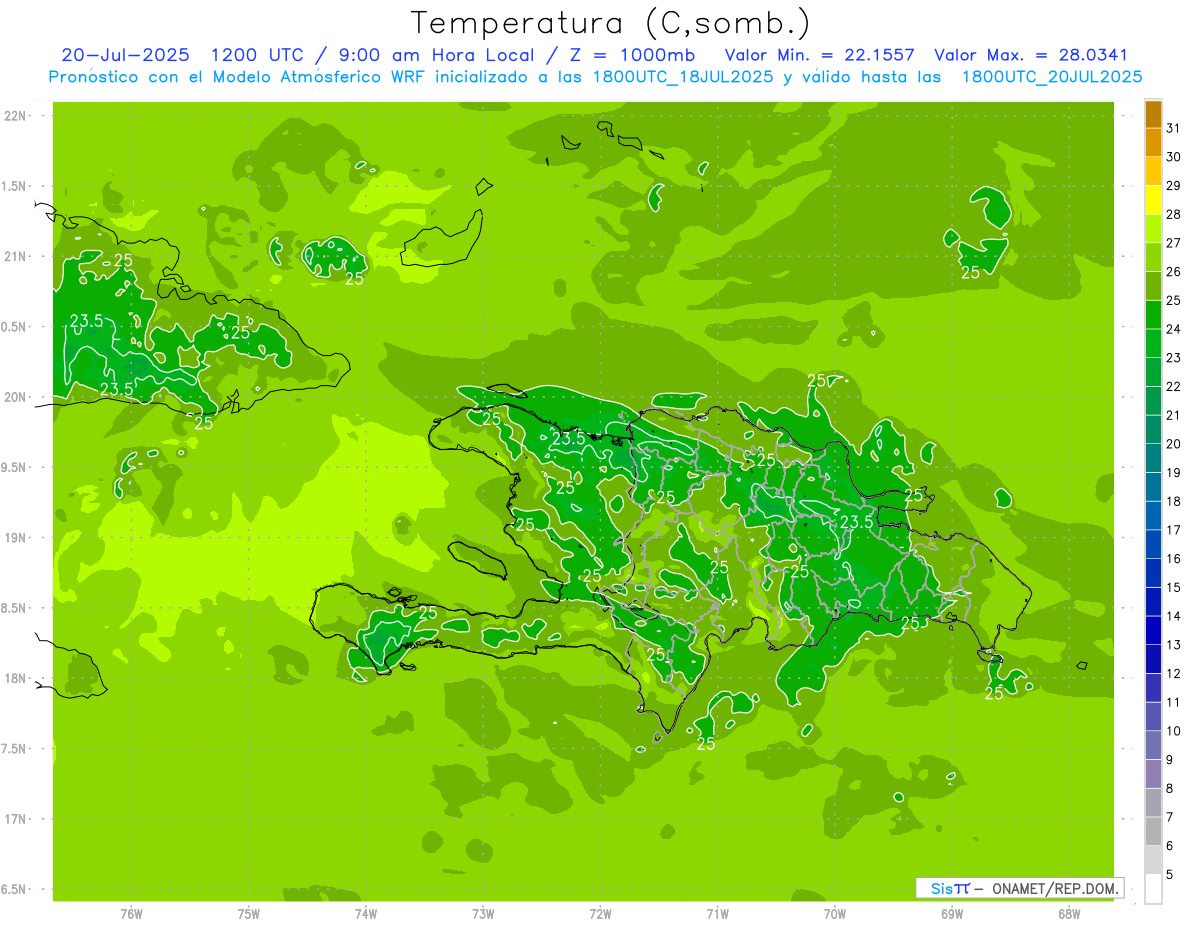Image resolution: width=1200 pixels, height=927 pixels.
Task: Click the "6.5N" latitude axis label
Action: pyautogui.click(x=15, y=890)
